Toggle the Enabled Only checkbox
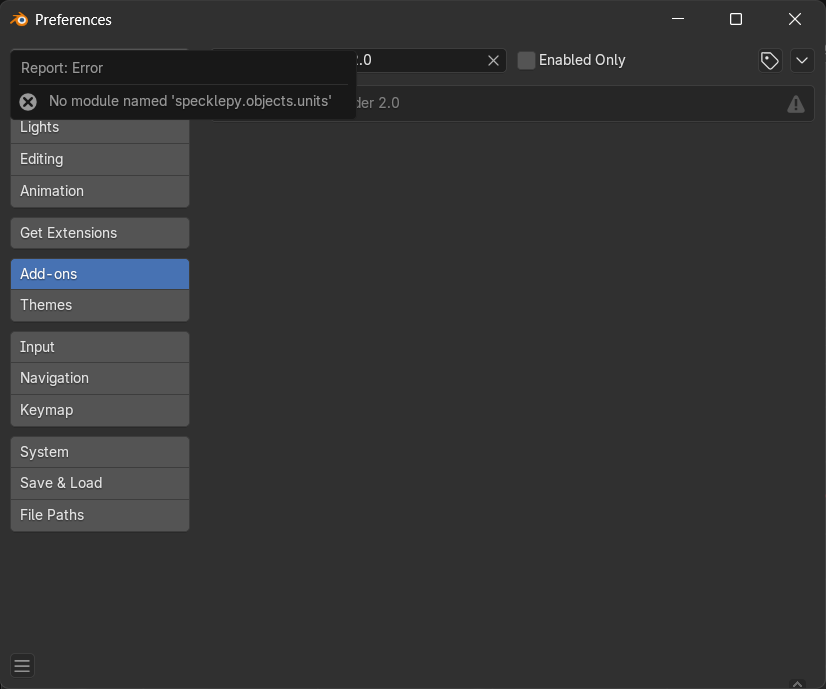 tap(526, 60)
